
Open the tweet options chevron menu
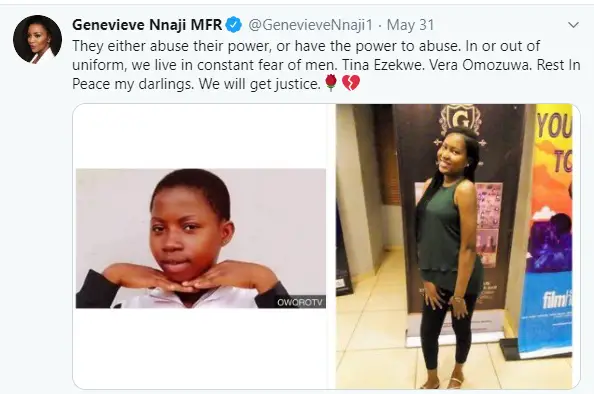[574, 25]
